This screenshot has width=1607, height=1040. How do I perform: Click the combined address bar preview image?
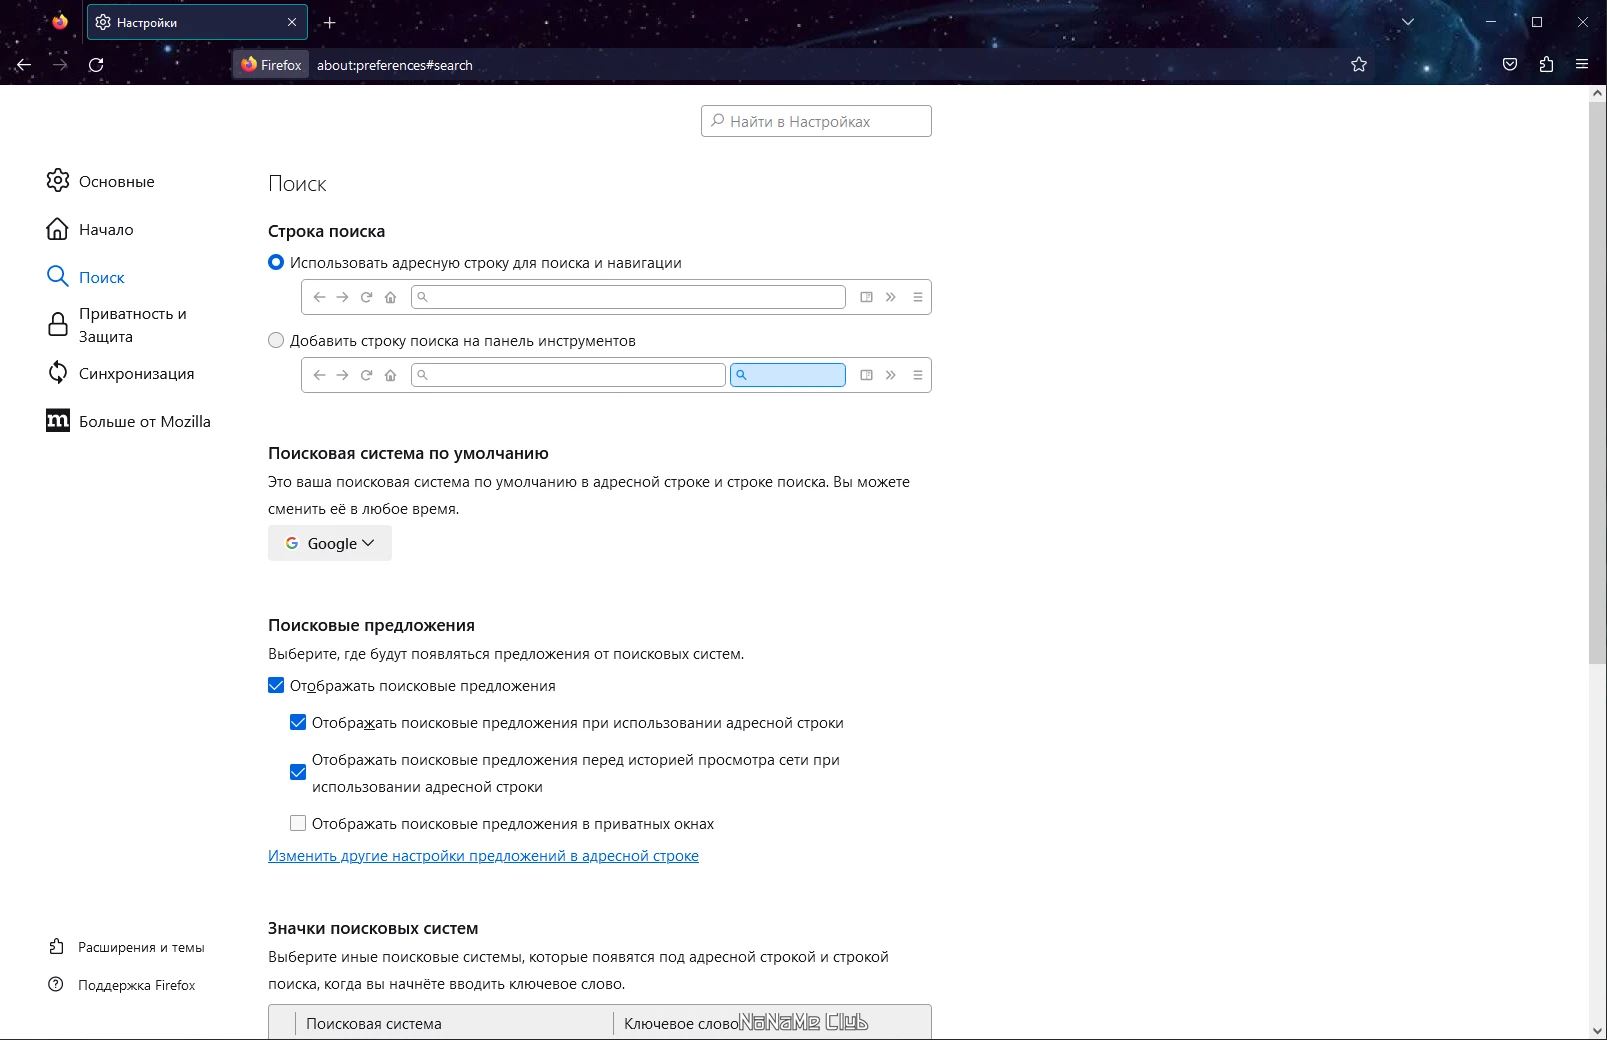[x=616, y=297]
